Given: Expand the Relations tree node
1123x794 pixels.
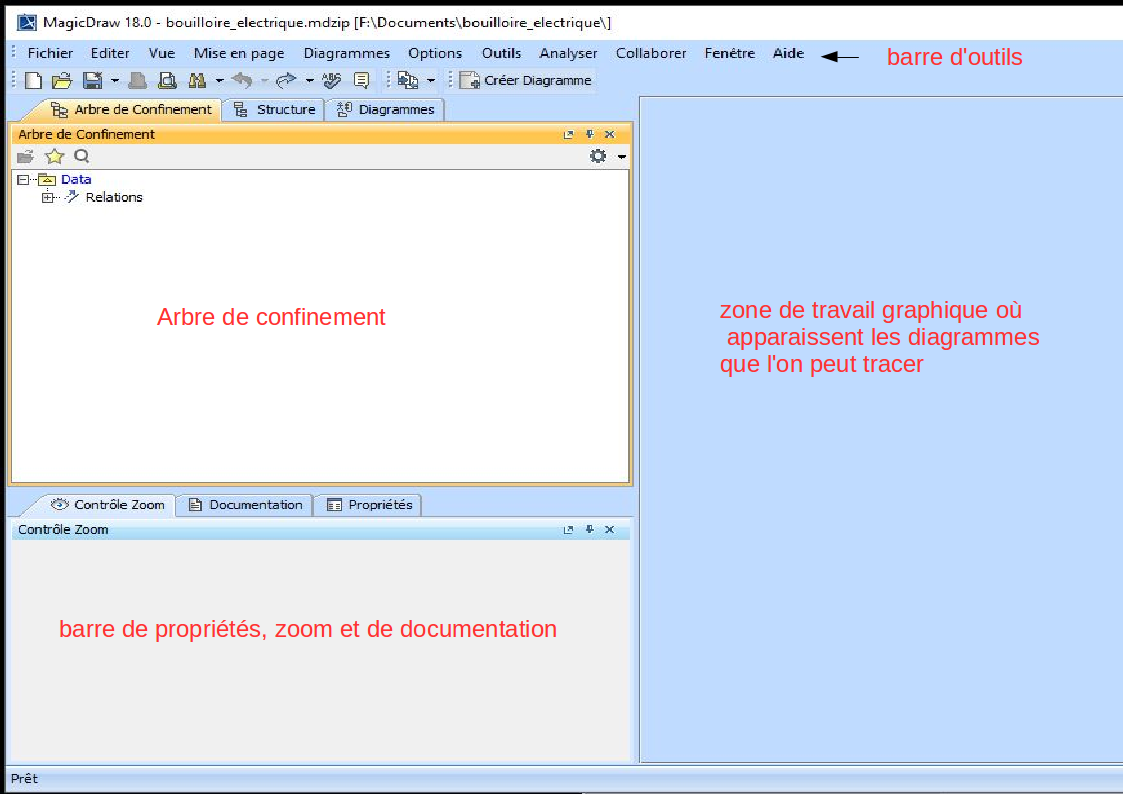Looking at the screenshot, I should 47,198.
